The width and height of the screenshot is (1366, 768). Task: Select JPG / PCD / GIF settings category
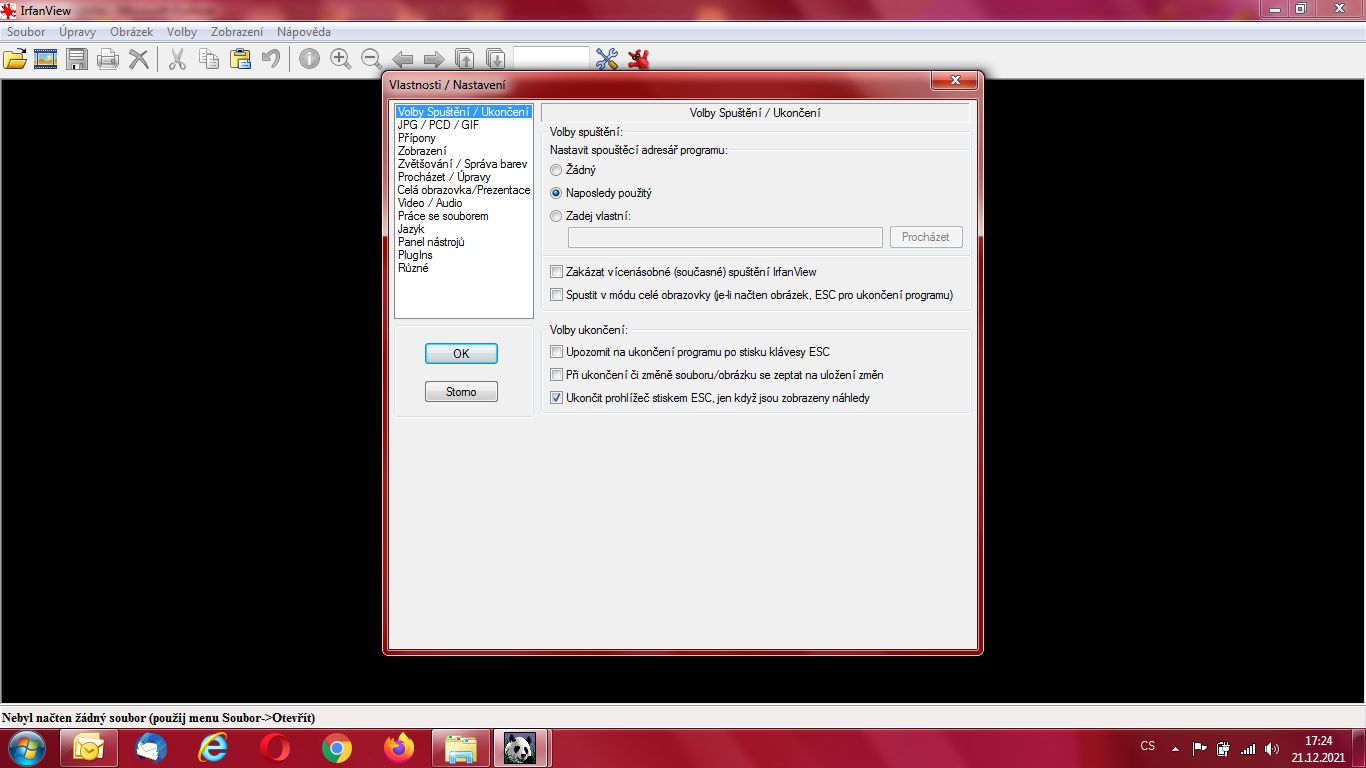pos(438,125)
